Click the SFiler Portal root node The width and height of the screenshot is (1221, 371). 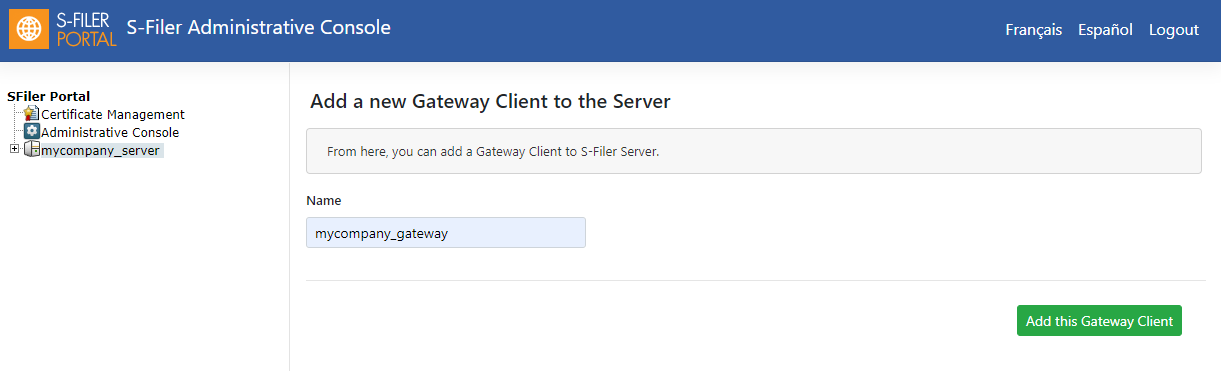49,96
